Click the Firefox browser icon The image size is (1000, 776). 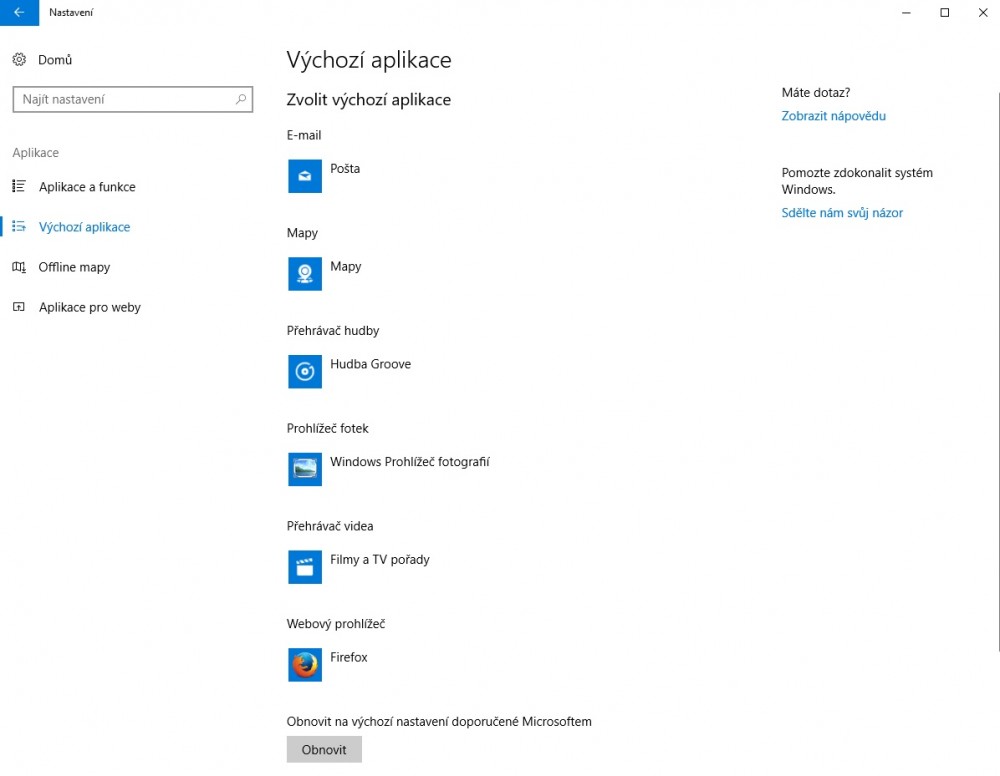[305, 665]
